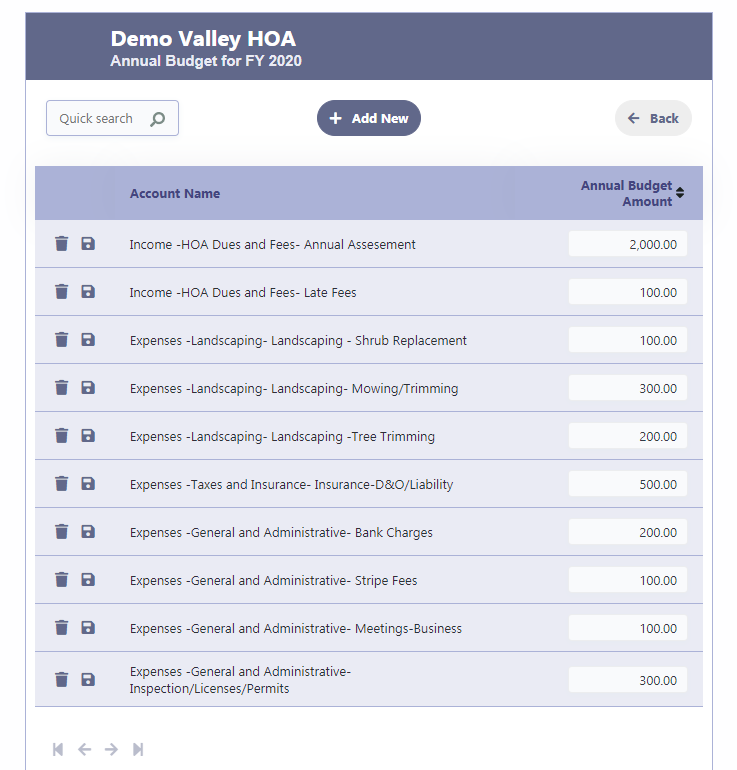Edit the Inspection/Licenses/Permits 300.00 amount
The height and width of the screenshot is (770, 737).
pyautogui.click(x=628, y=680)
